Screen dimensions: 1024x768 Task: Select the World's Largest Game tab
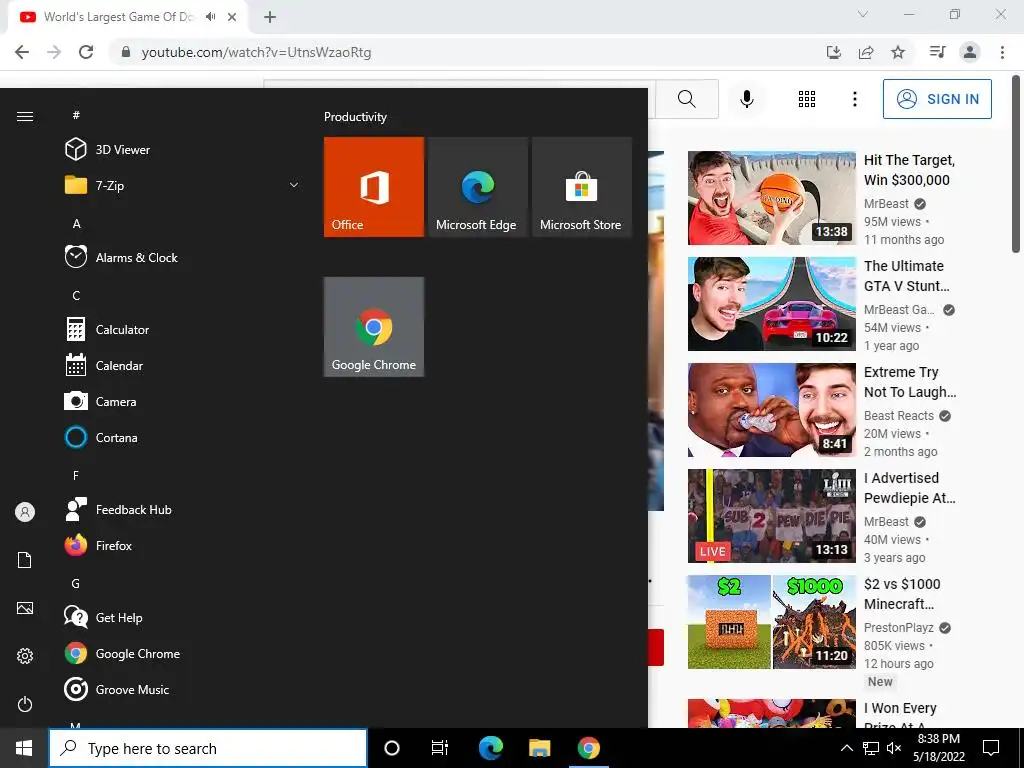[127, 17]
